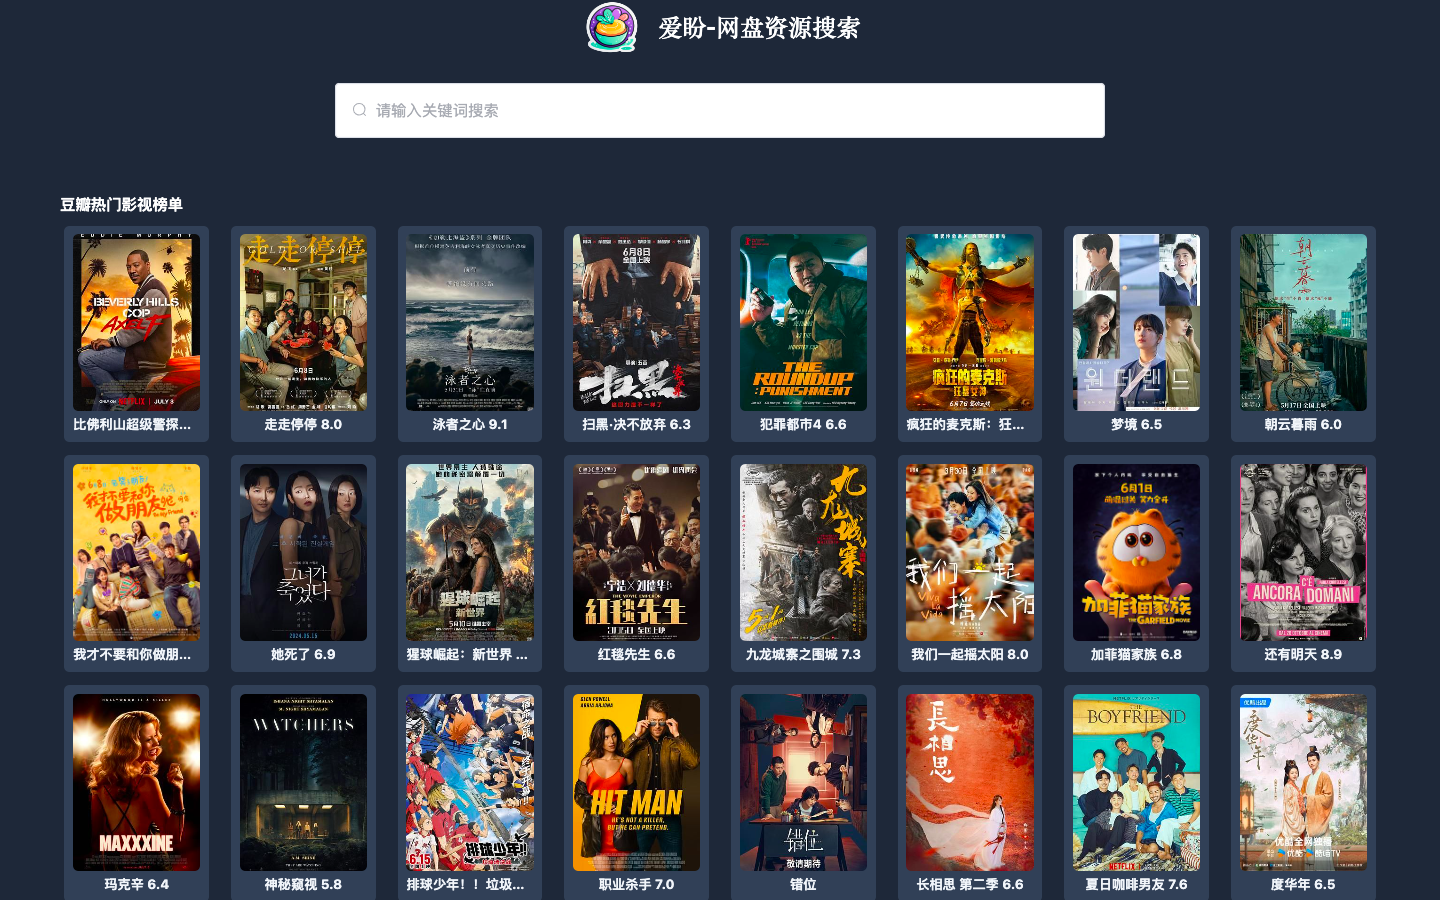Open The Roundup Punishment poster
Screen dimensions: 1440x900
[803, 322]
